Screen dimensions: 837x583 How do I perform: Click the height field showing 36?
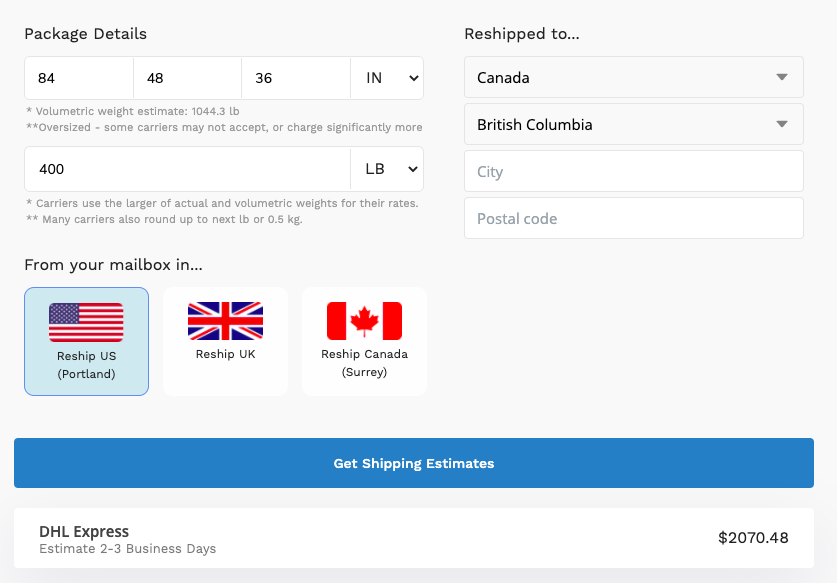(296, 78)
